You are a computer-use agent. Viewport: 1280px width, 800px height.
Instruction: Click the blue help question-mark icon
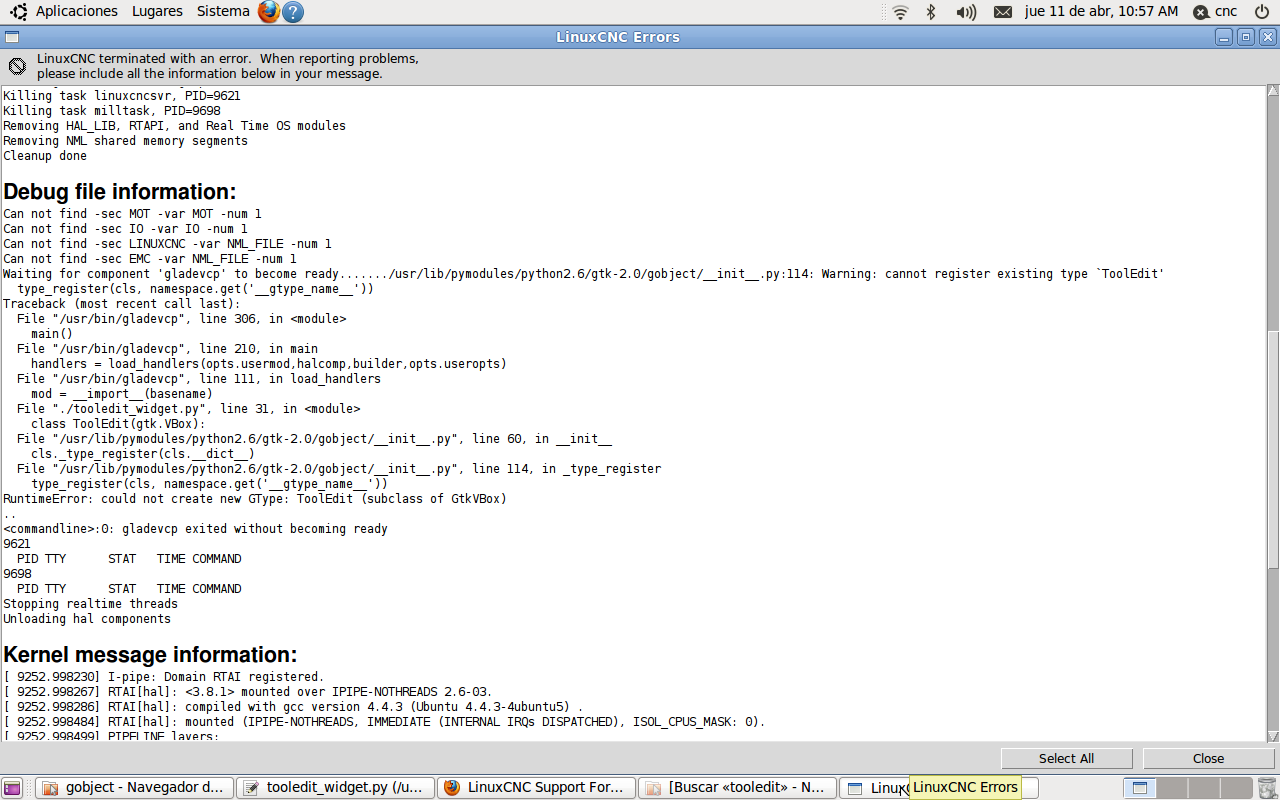tap(293, 11)
